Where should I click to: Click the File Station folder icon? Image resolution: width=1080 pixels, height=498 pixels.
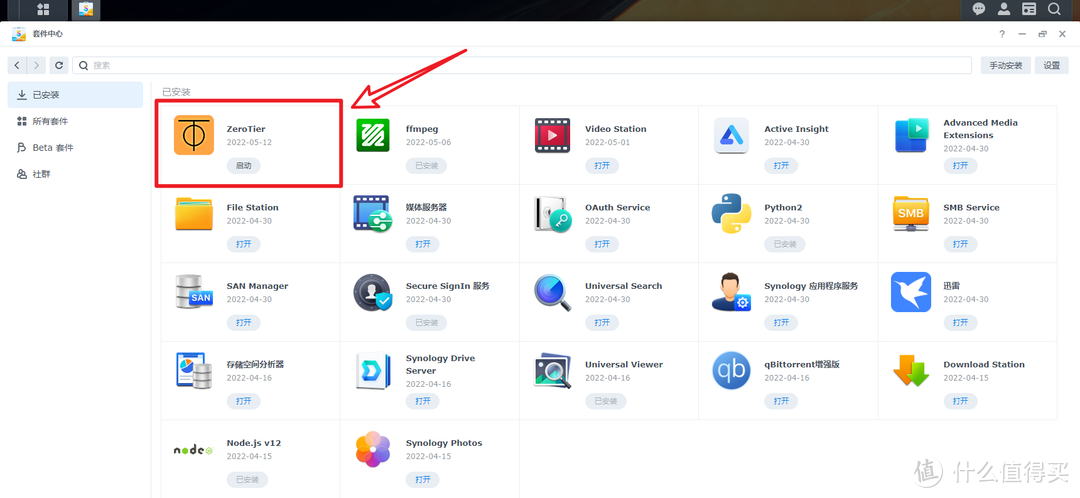tap(194, 214)
